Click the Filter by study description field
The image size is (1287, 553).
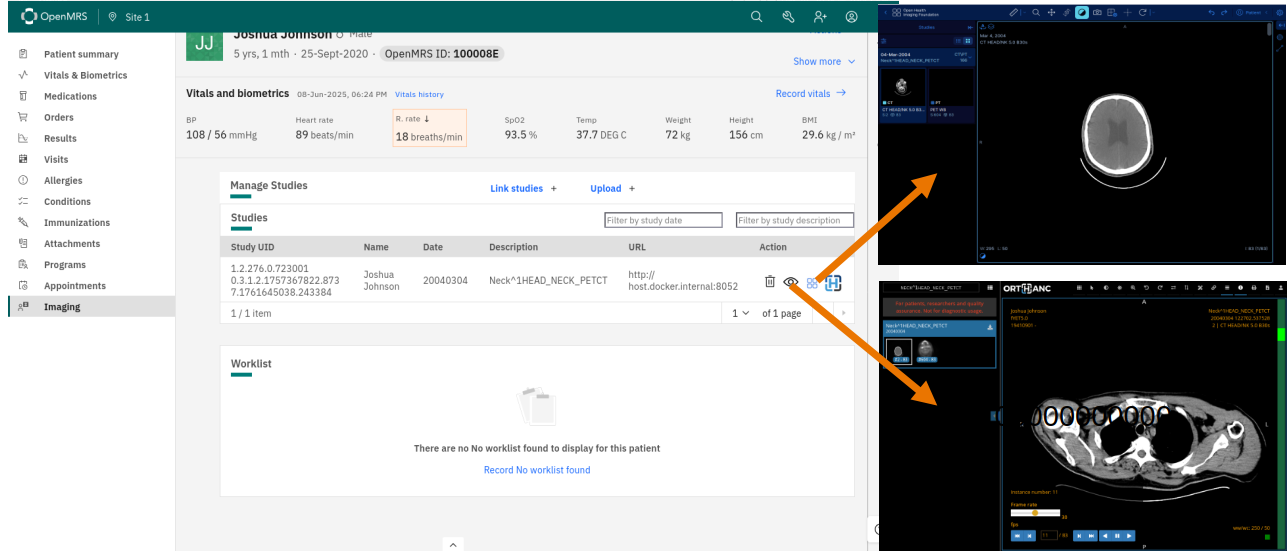[794, 220]
